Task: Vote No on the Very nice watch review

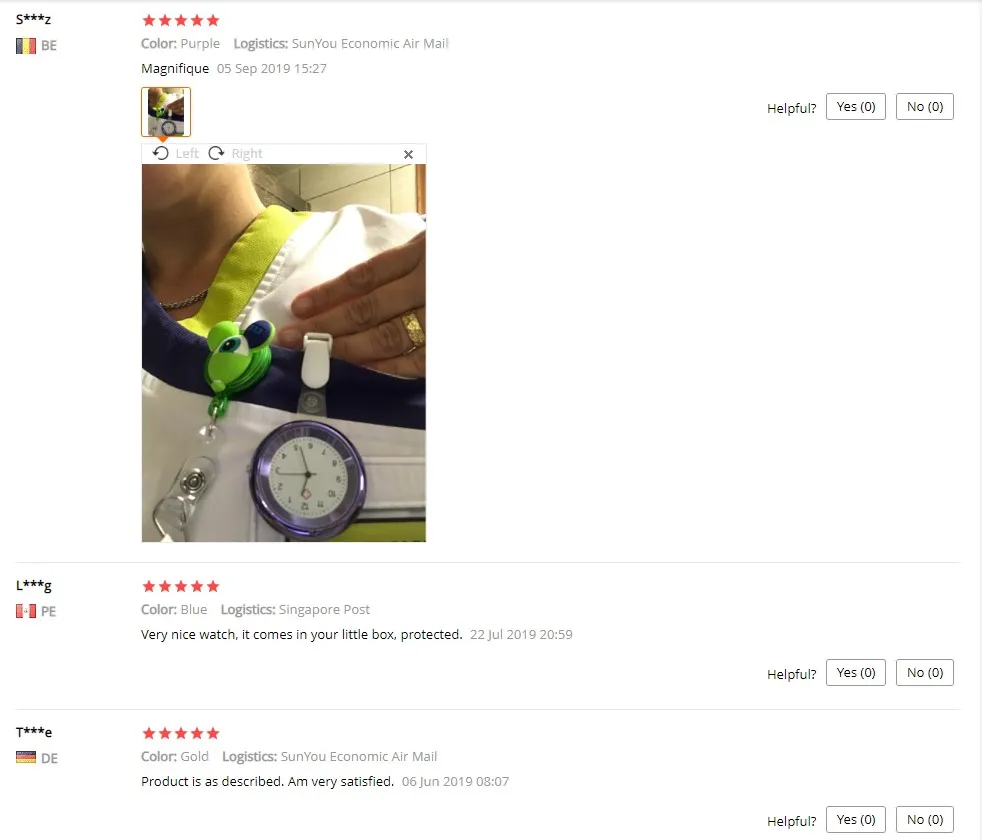Action: 924,673
